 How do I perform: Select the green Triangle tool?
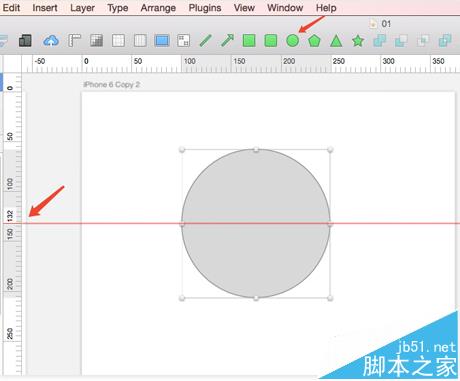(x=336, y=41)
